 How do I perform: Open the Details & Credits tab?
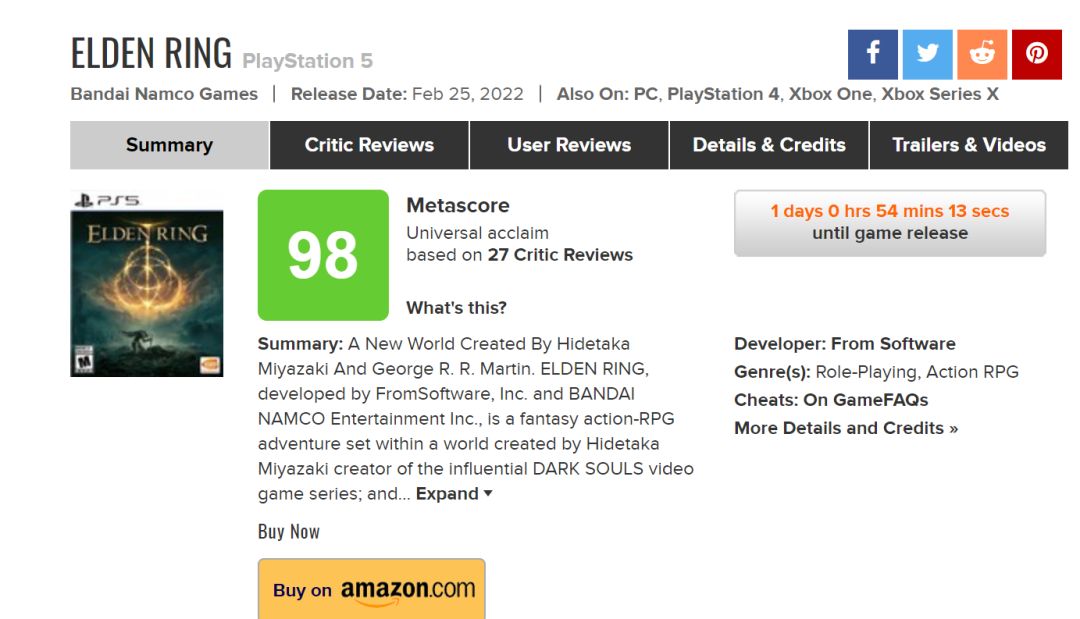(x=769, y=145)
